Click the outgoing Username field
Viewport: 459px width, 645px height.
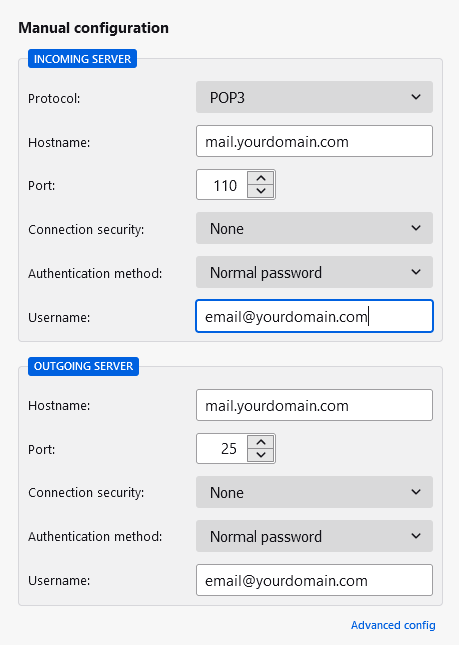coord(314,580)
